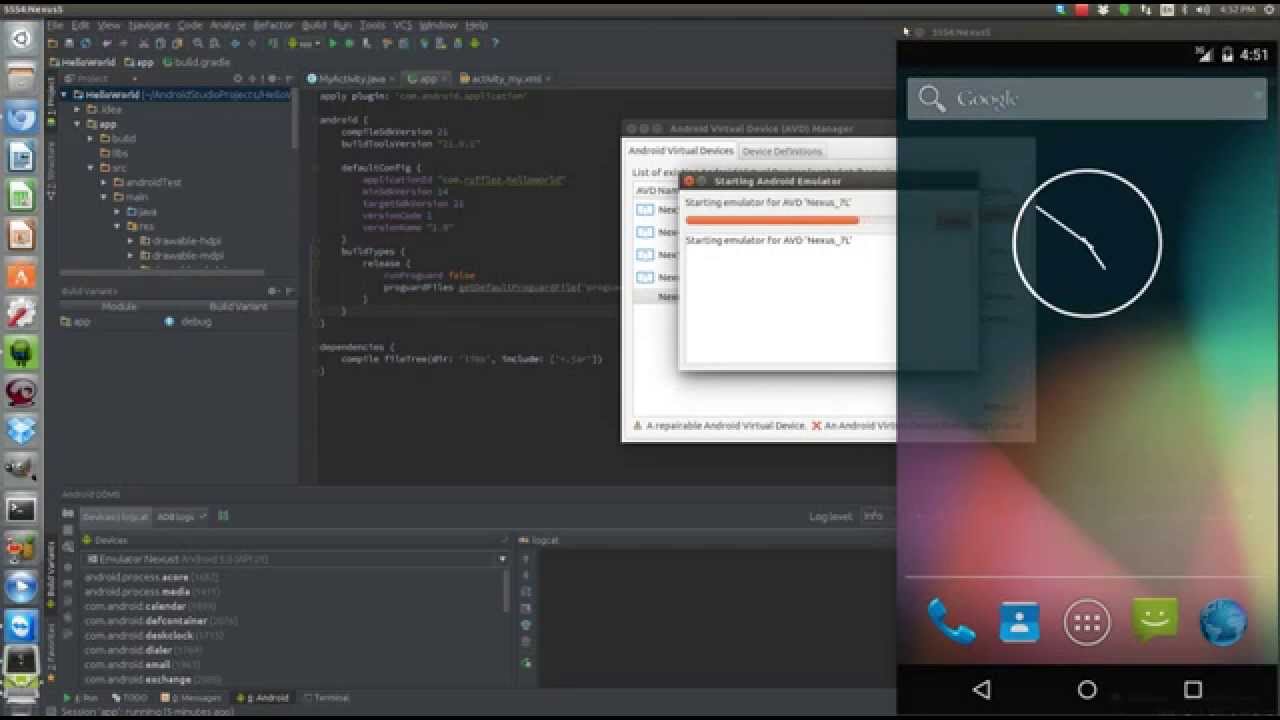This screenshot has width=1280, height=720.
Task: Click the project tree horizontal scrollbar
Action: tap(161, 272)
